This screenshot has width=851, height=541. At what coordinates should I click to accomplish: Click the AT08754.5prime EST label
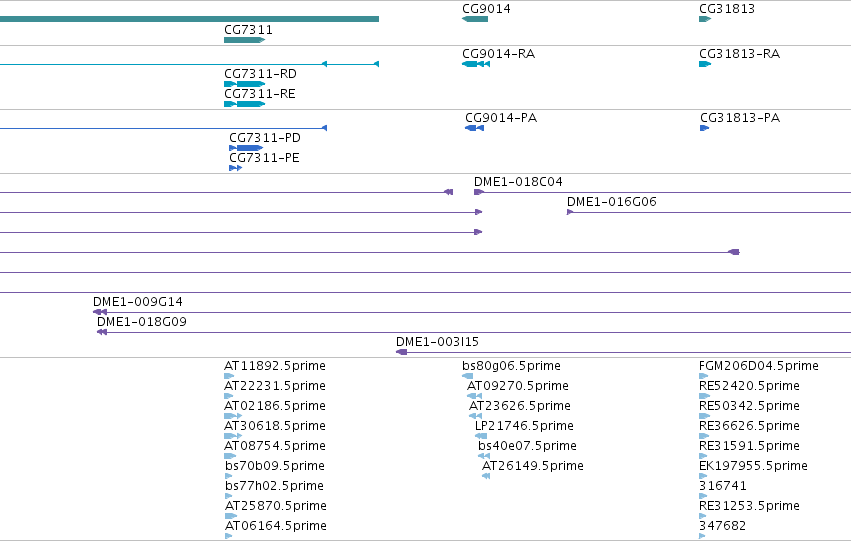[275, 446]
